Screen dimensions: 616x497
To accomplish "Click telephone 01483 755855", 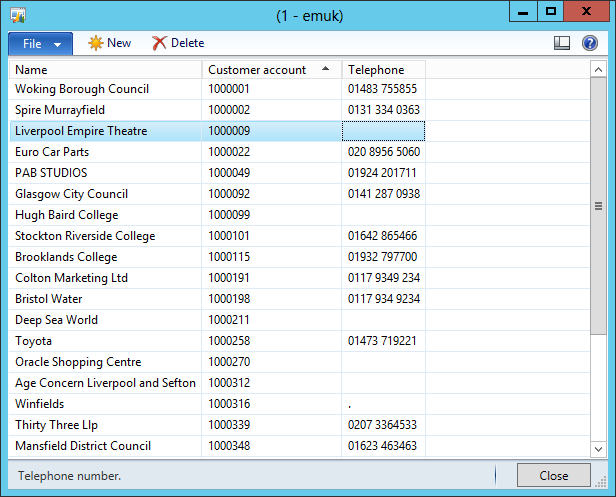I will click(x=382, y=89).
